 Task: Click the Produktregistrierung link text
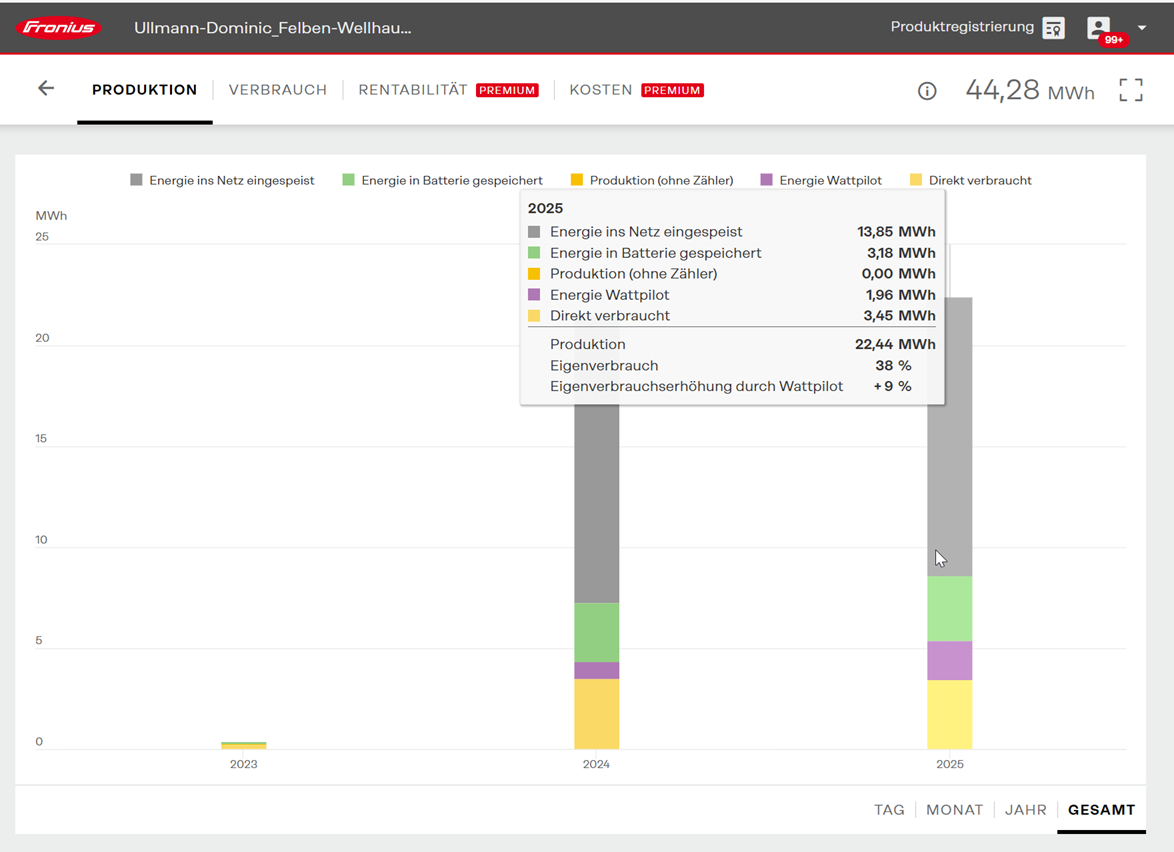click(x=961, y=27)
